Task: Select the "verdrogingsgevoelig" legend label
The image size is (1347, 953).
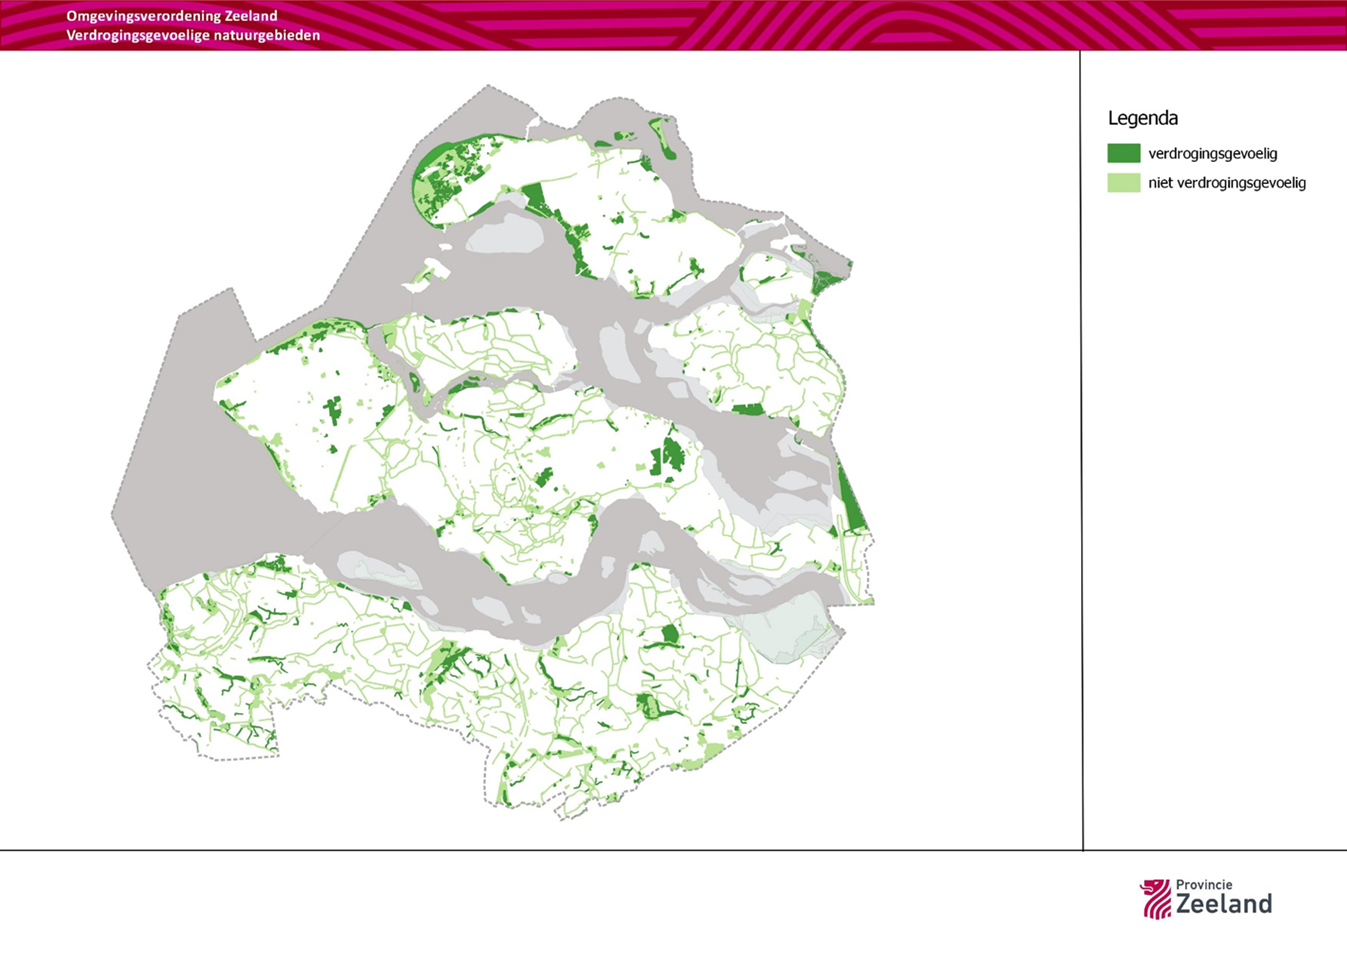Action: pos(1212,154)
